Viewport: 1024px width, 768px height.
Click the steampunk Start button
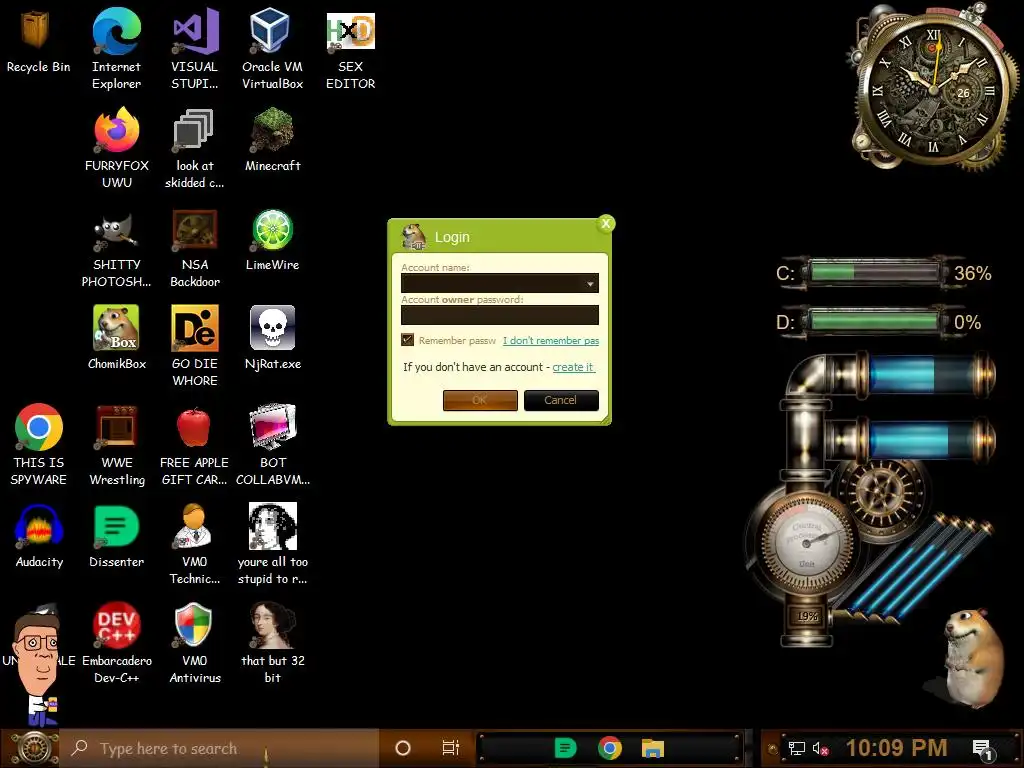pyautogui.click(x=34, y=748)
